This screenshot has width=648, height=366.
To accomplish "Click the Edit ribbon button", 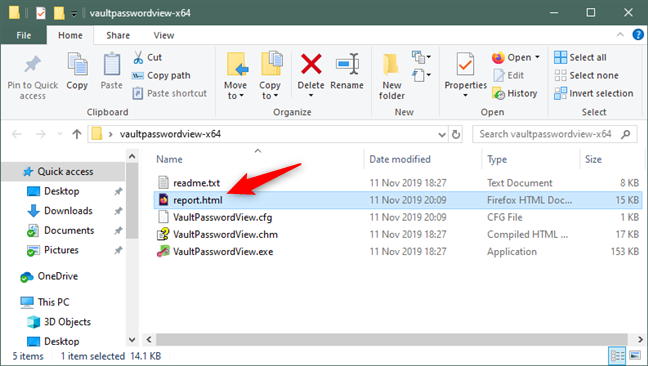I will (509, 76).
